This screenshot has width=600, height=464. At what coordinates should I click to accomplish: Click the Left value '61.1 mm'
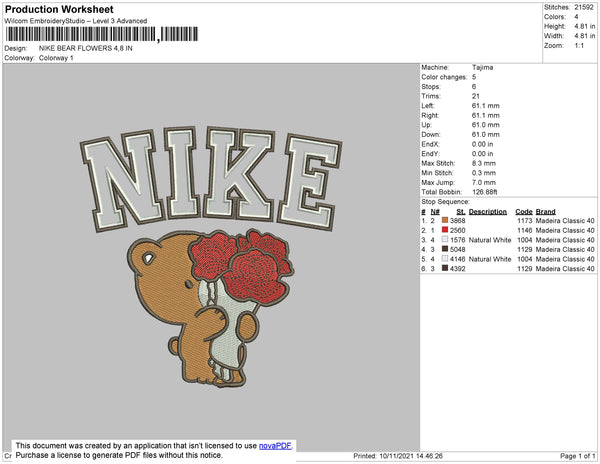pyautogui.click(x=486, y=106)
